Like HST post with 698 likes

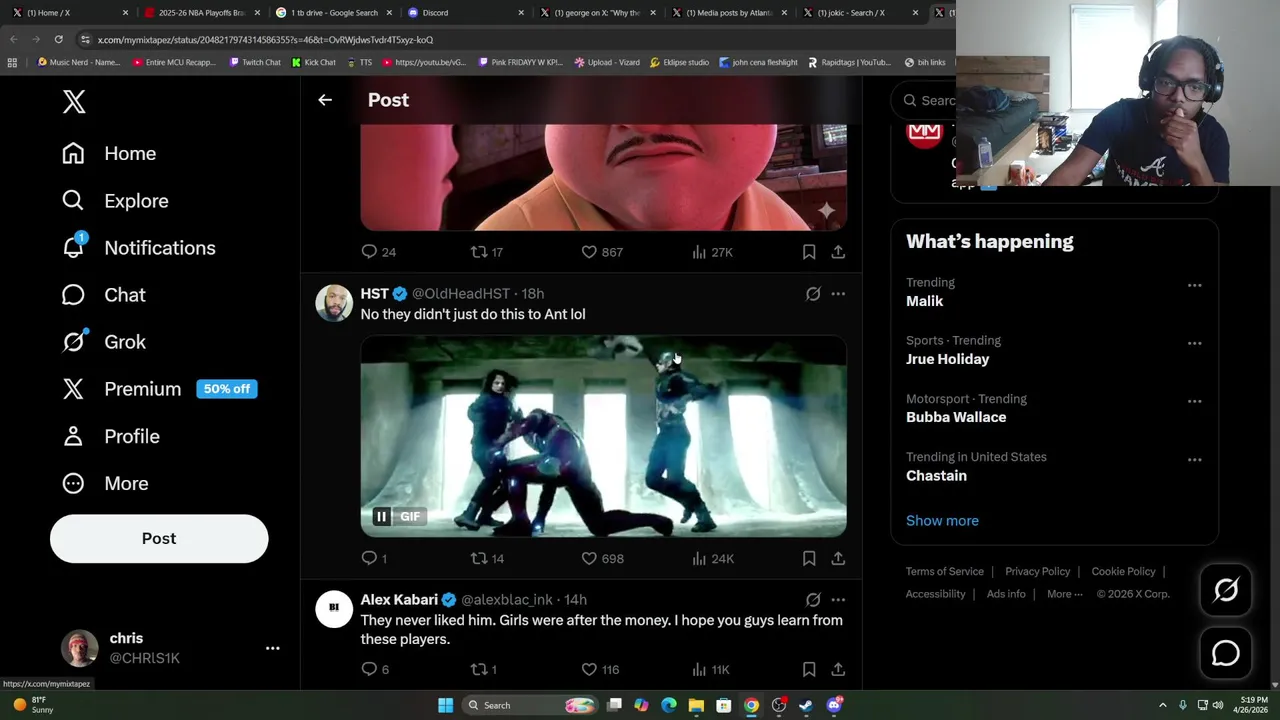[x=602, y=558]
